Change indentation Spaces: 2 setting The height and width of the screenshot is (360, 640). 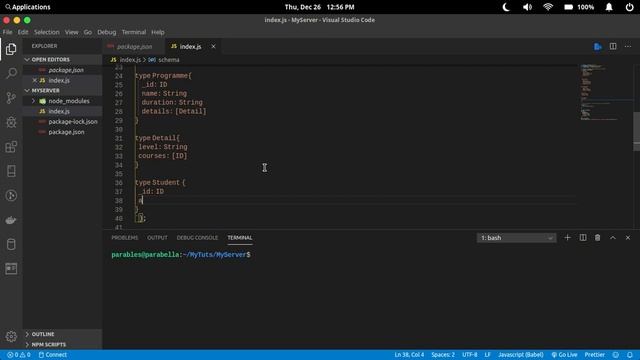pyautogui.click(x=443, y=355)
